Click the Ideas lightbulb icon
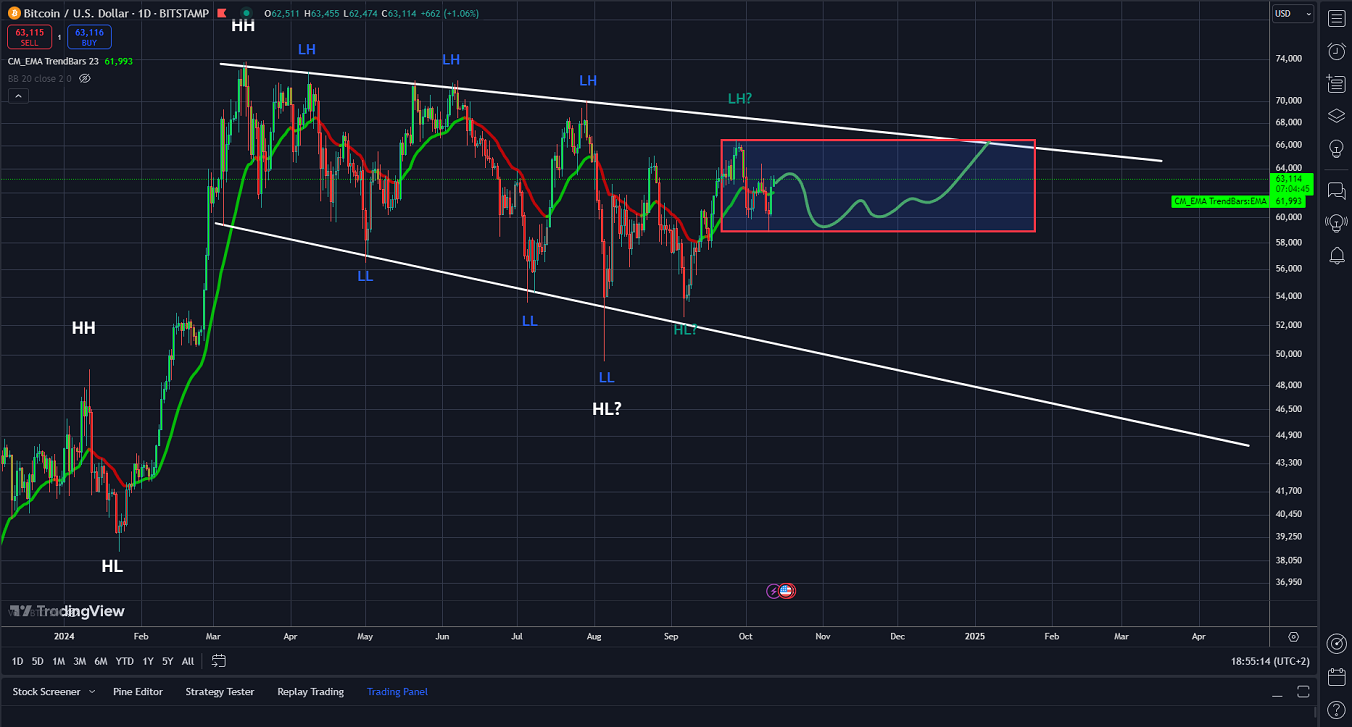 1336,149
